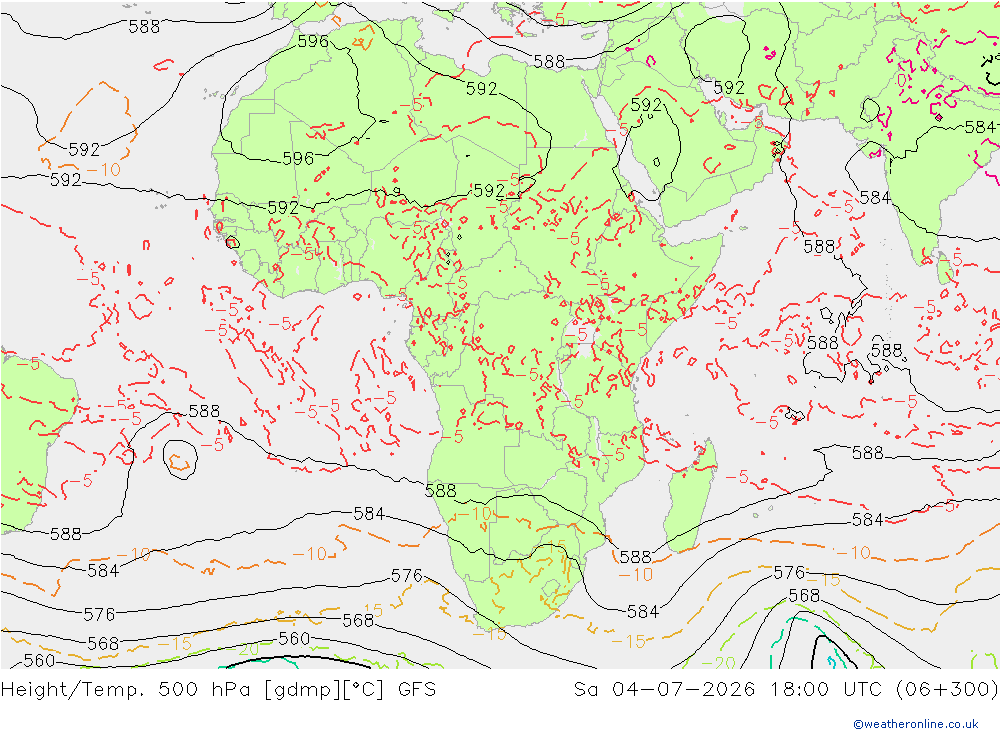Viewport: 1000px width, 733px height.
Task: Click the magenta "0" temperature label over Asia
Action: click(902, 80)
